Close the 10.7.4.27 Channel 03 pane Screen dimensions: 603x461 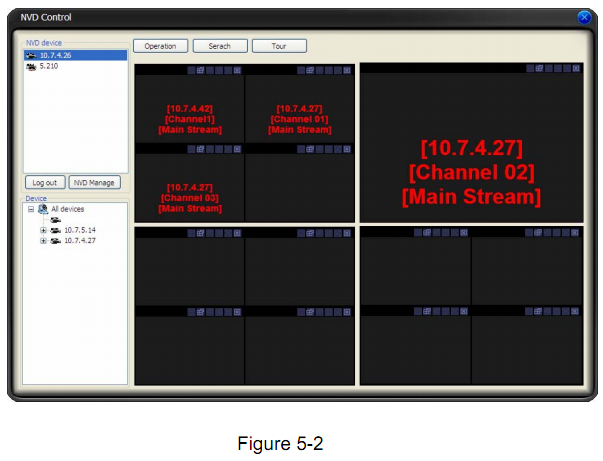click(x=237, y=149)
